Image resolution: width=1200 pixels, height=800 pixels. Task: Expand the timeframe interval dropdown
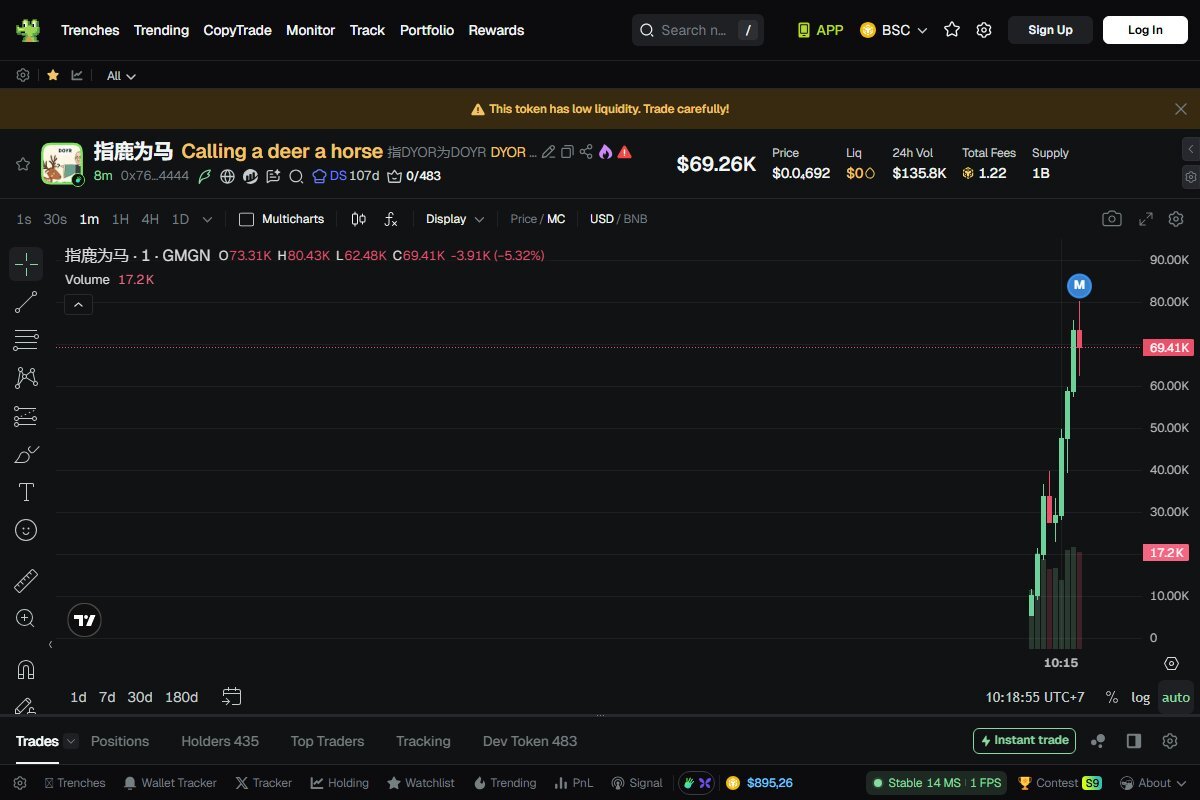(x=207, y=219)
